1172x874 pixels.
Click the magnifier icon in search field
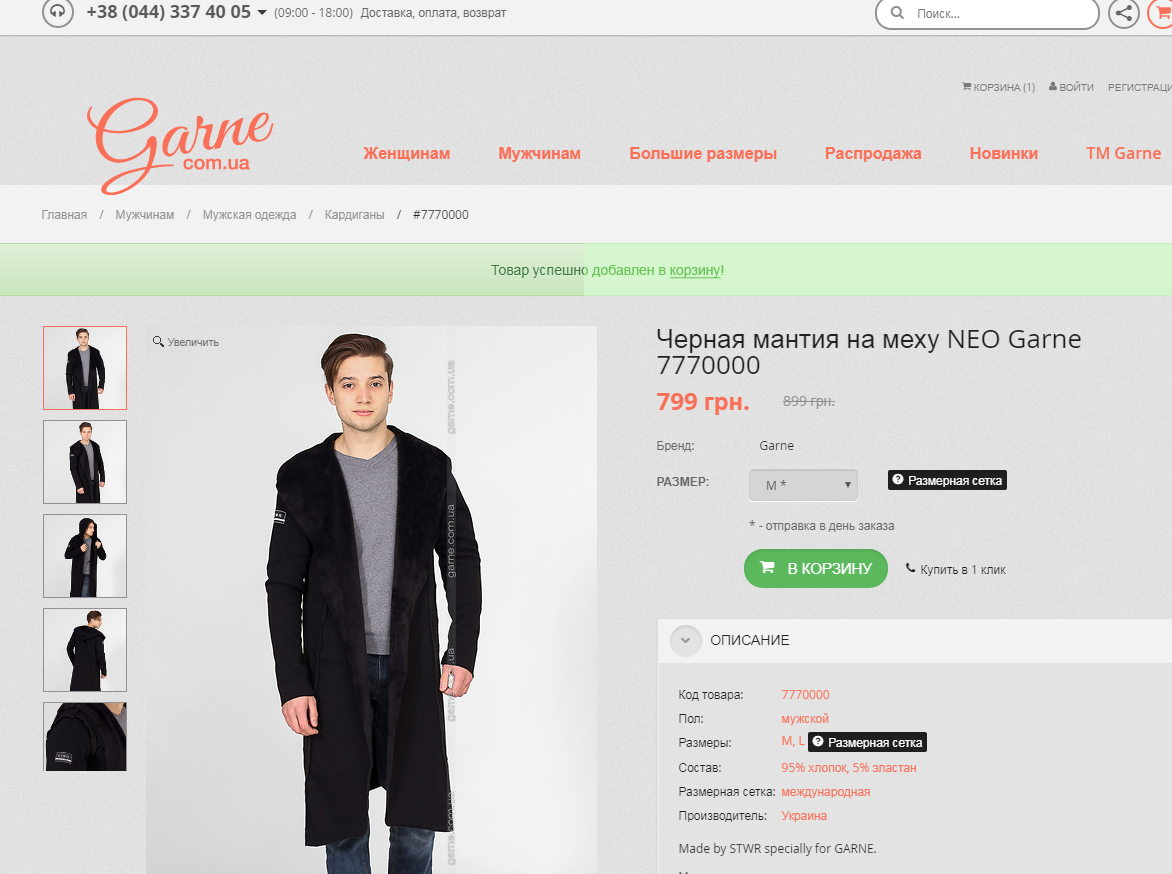(897, 14)
